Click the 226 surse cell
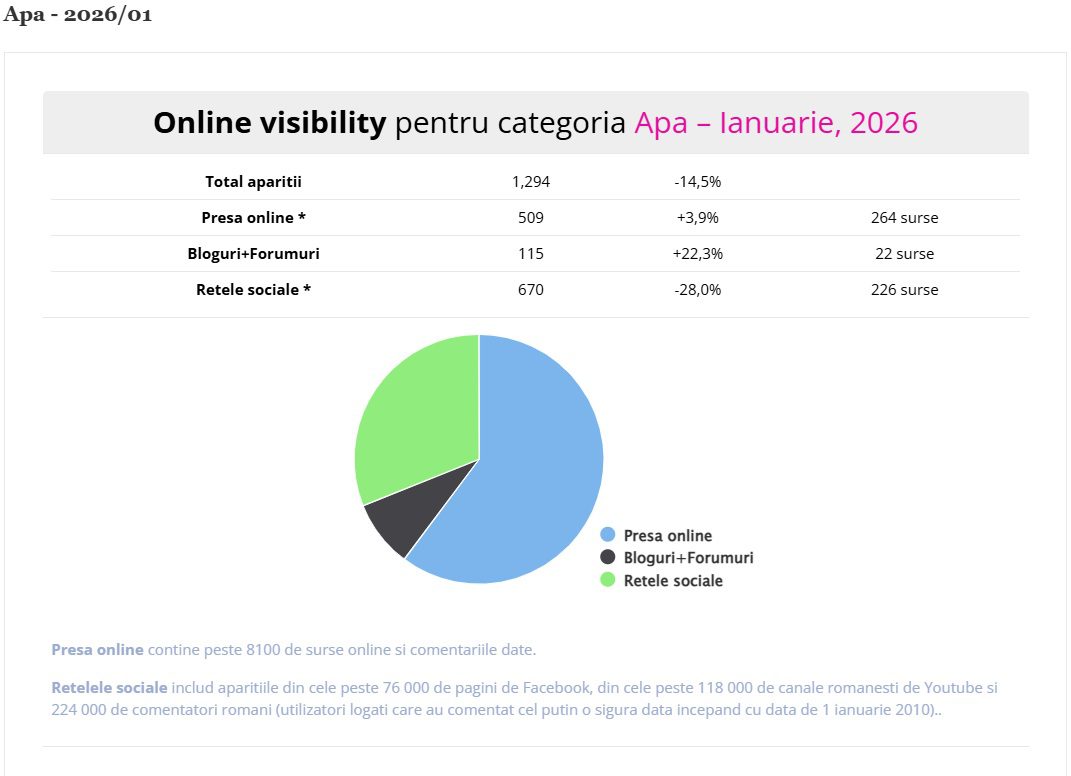 (x=904, y=290)
